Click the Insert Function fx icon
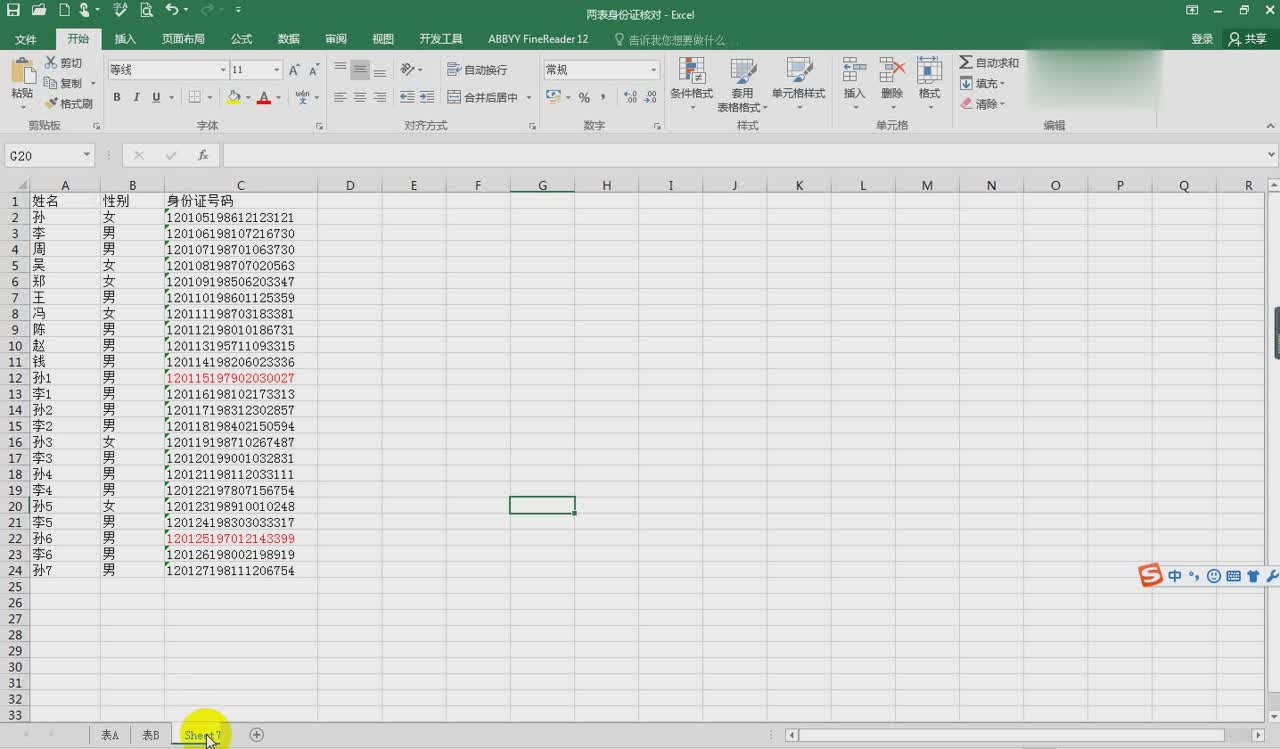 (203, 155)
